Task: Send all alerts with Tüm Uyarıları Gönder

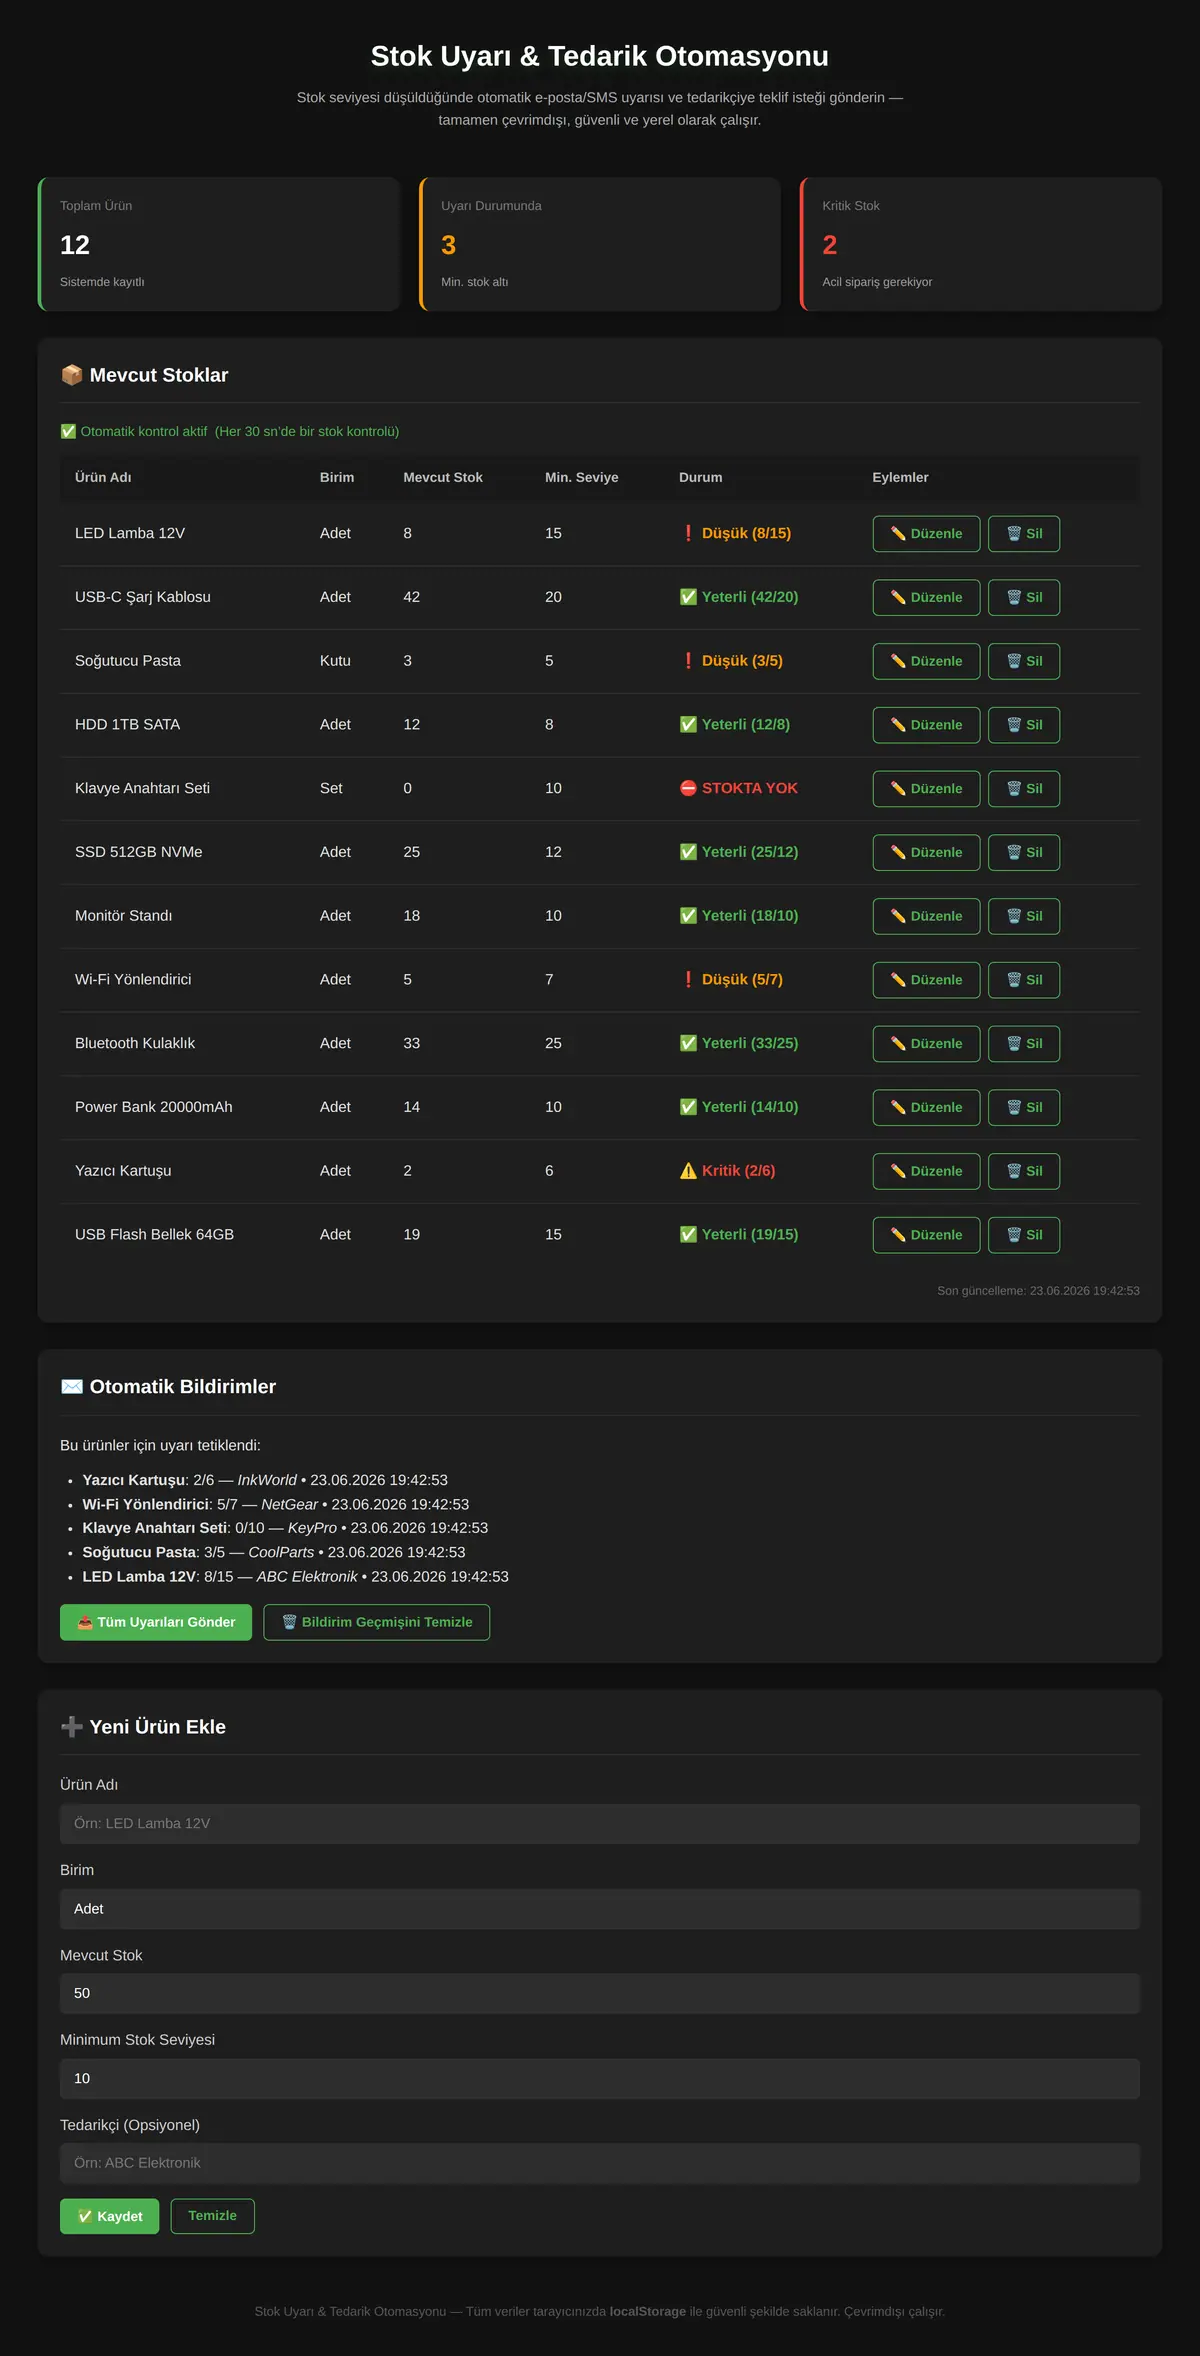Action: coord(156,1622)
